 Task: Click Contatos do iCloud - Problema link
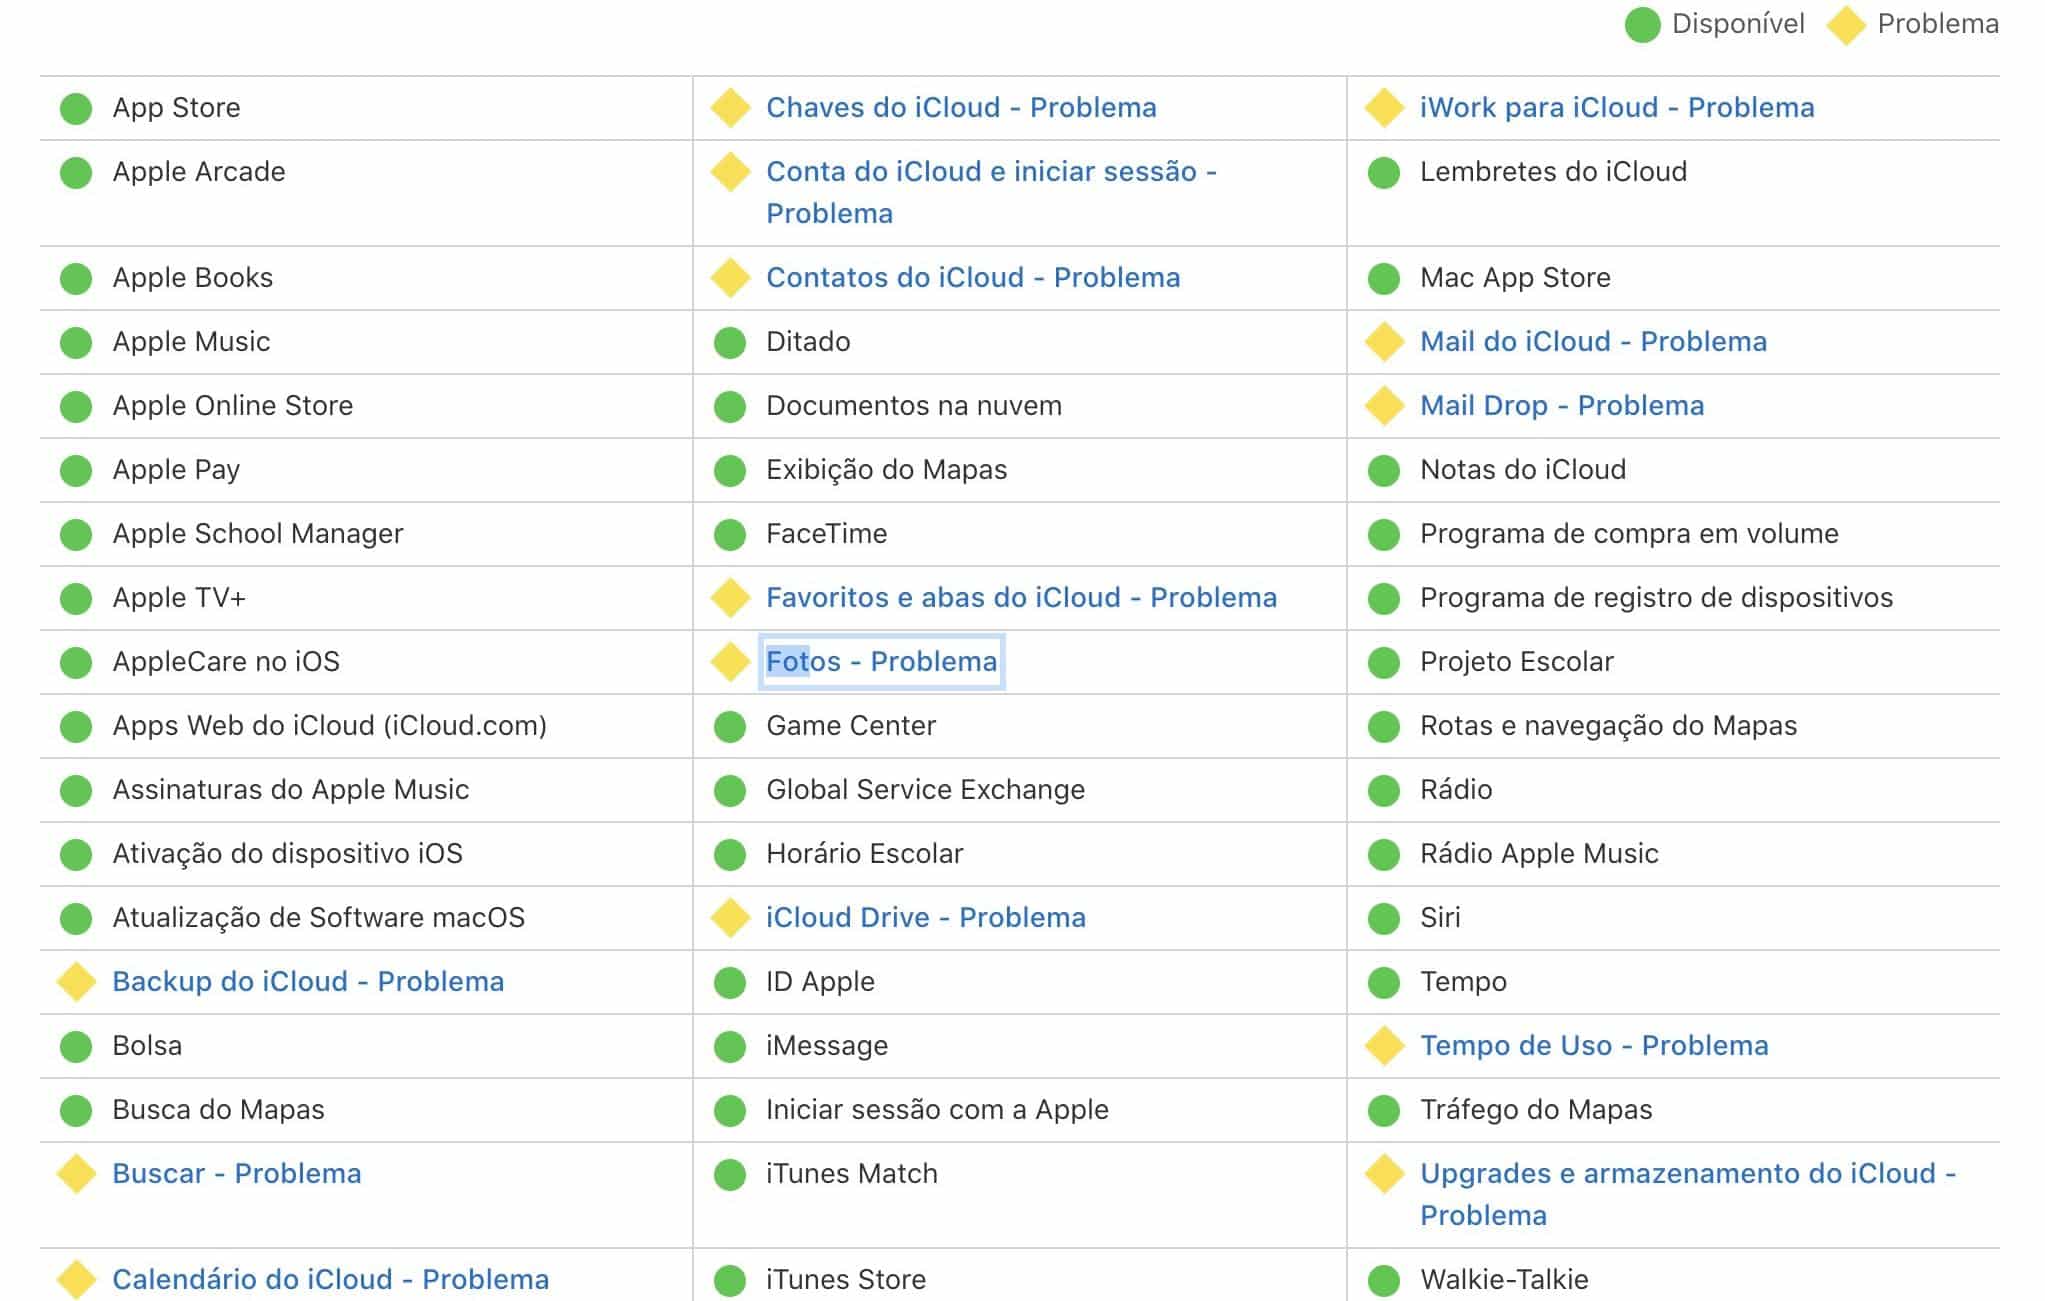(973, 278)
